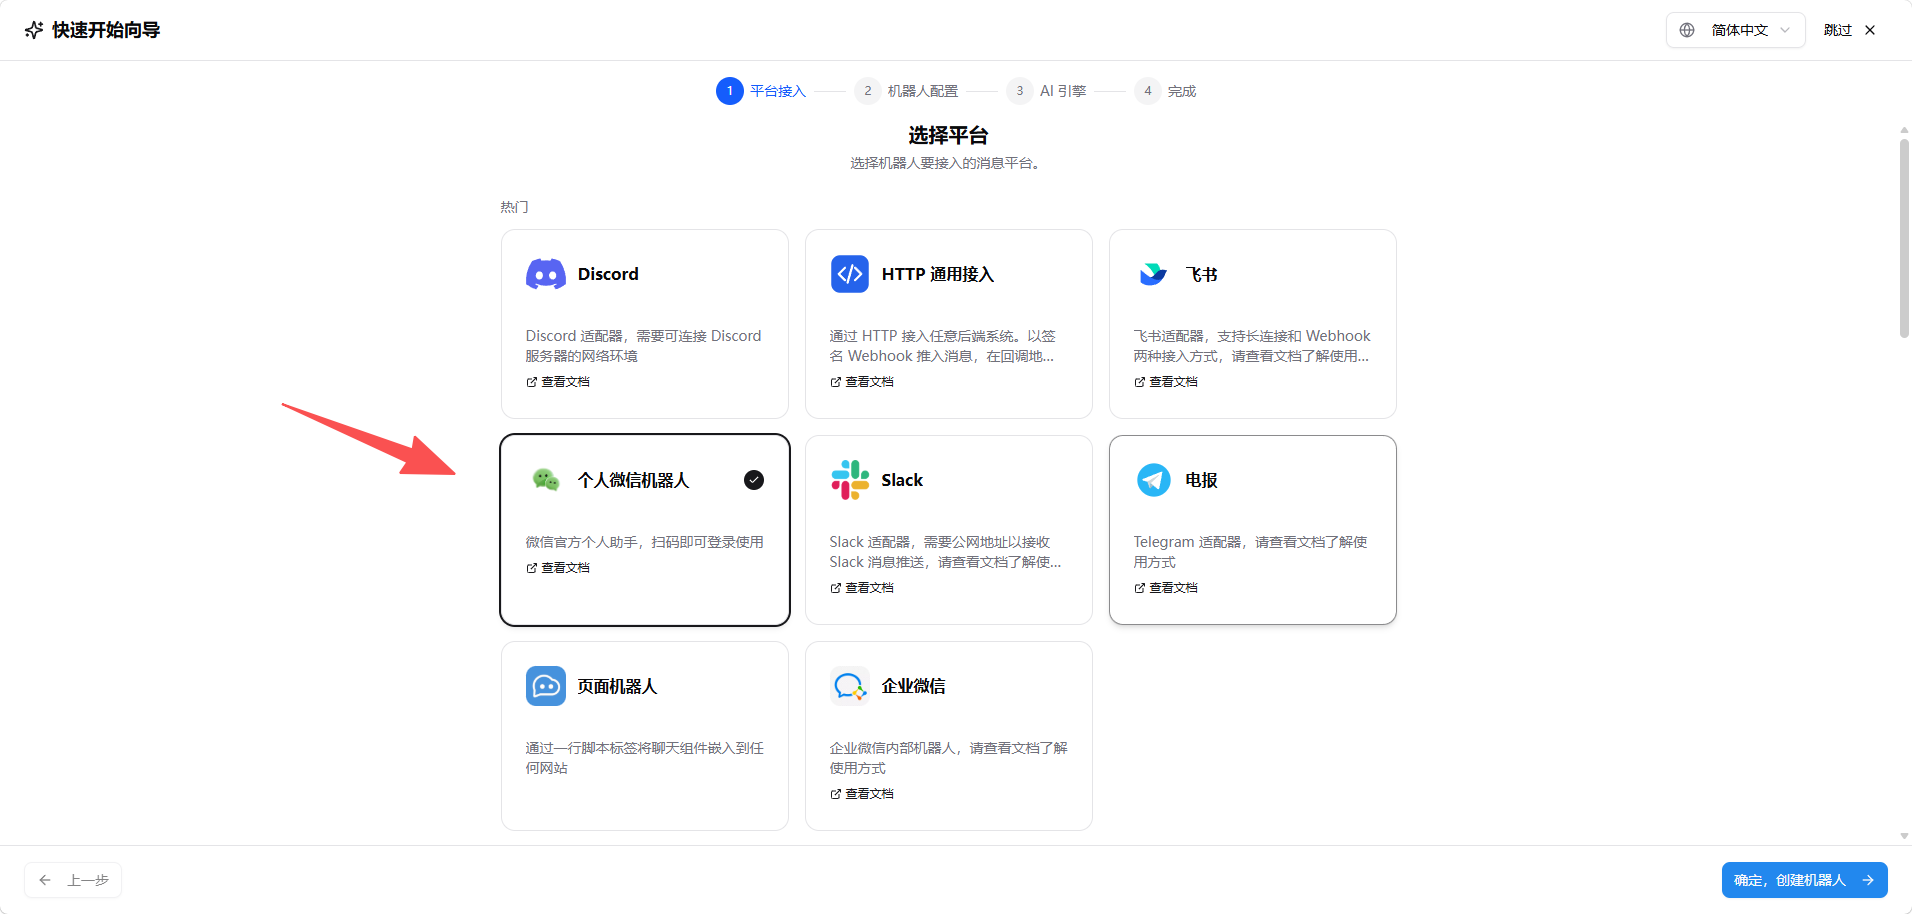
Task: Click 确定，创建机器人 button
Action: coord(1804,880)
